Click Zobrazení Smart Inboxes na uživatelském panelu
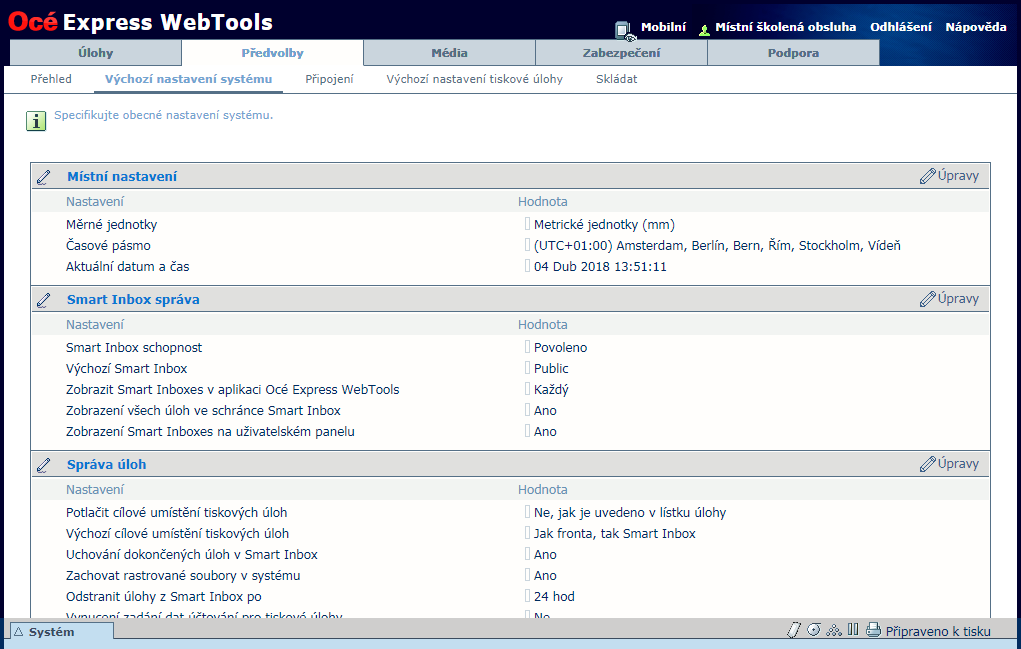 pos(210,431)
